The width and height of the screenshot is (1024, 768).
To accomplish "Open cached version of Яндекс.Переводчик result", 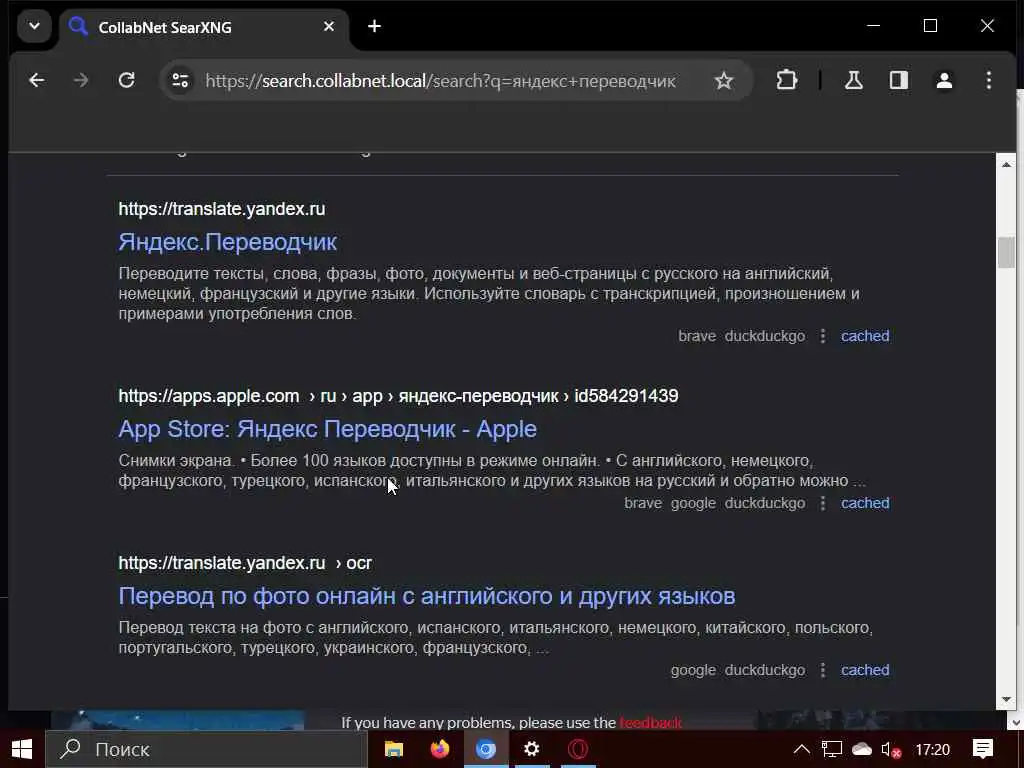I will coord(865,336).
